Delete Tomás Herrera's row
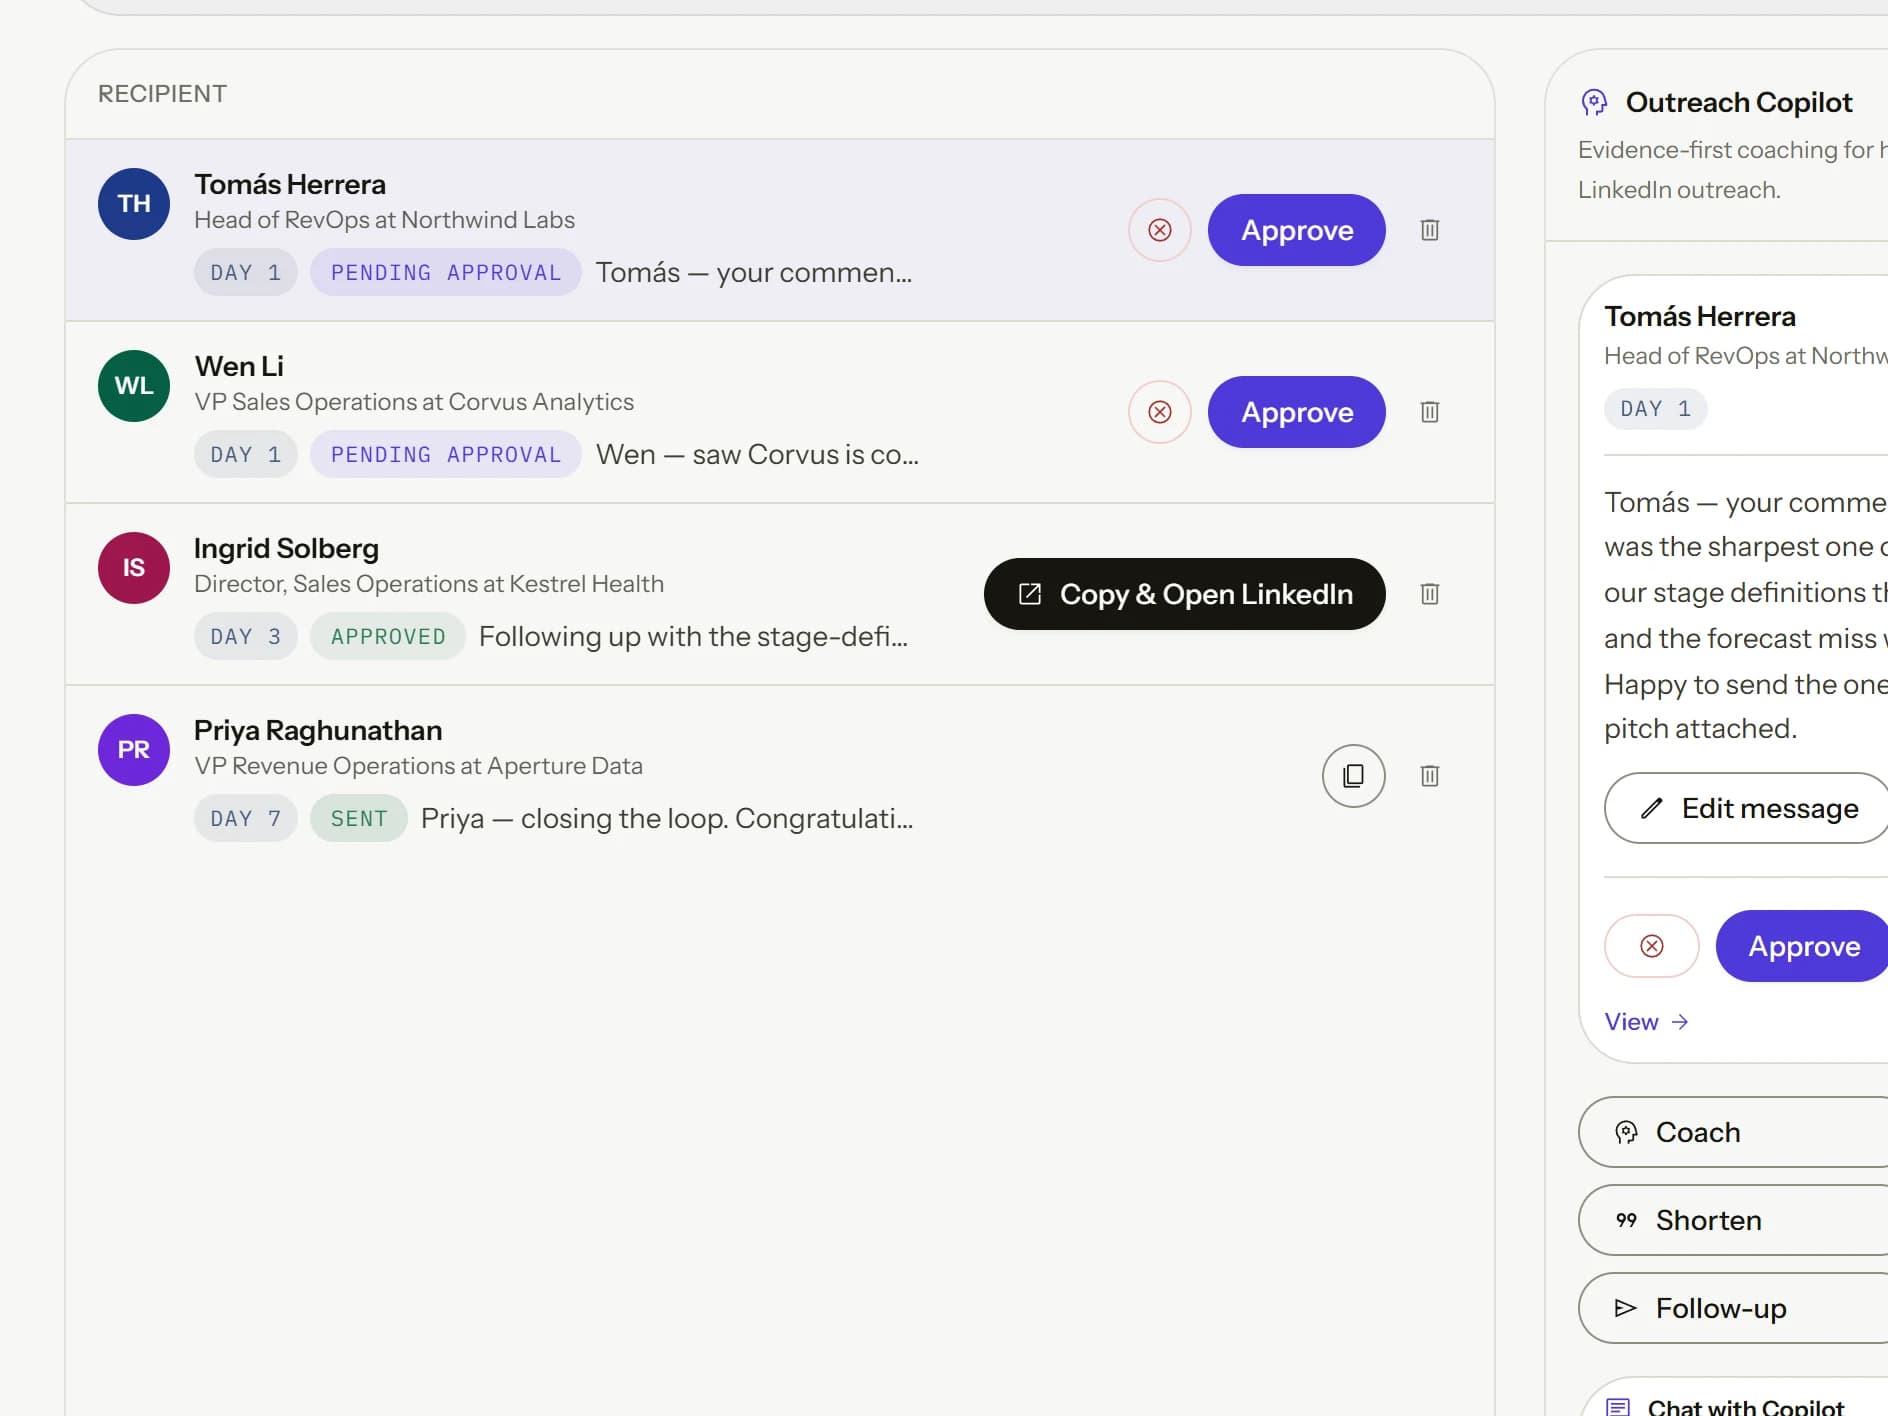This screenshot has width=1888, height=1416. [x=1430, y=230]
